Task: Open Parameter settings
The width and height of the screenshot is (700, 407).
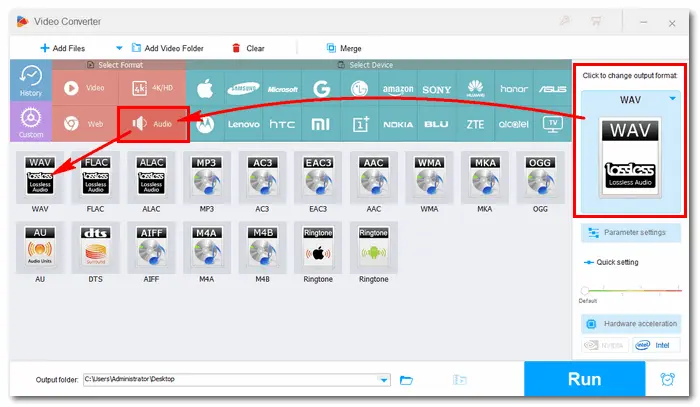Action: tap(630, 233)
